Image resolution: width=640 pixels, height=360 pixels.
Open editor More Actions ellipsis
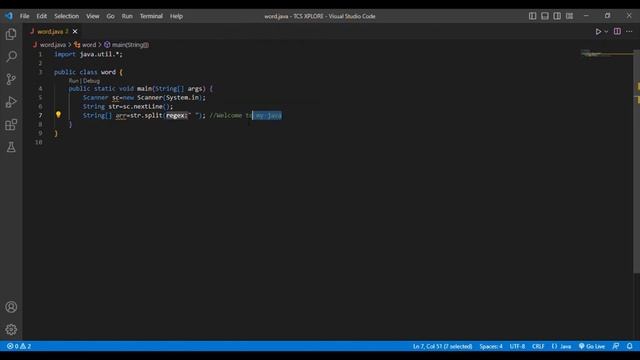(629, 31)
